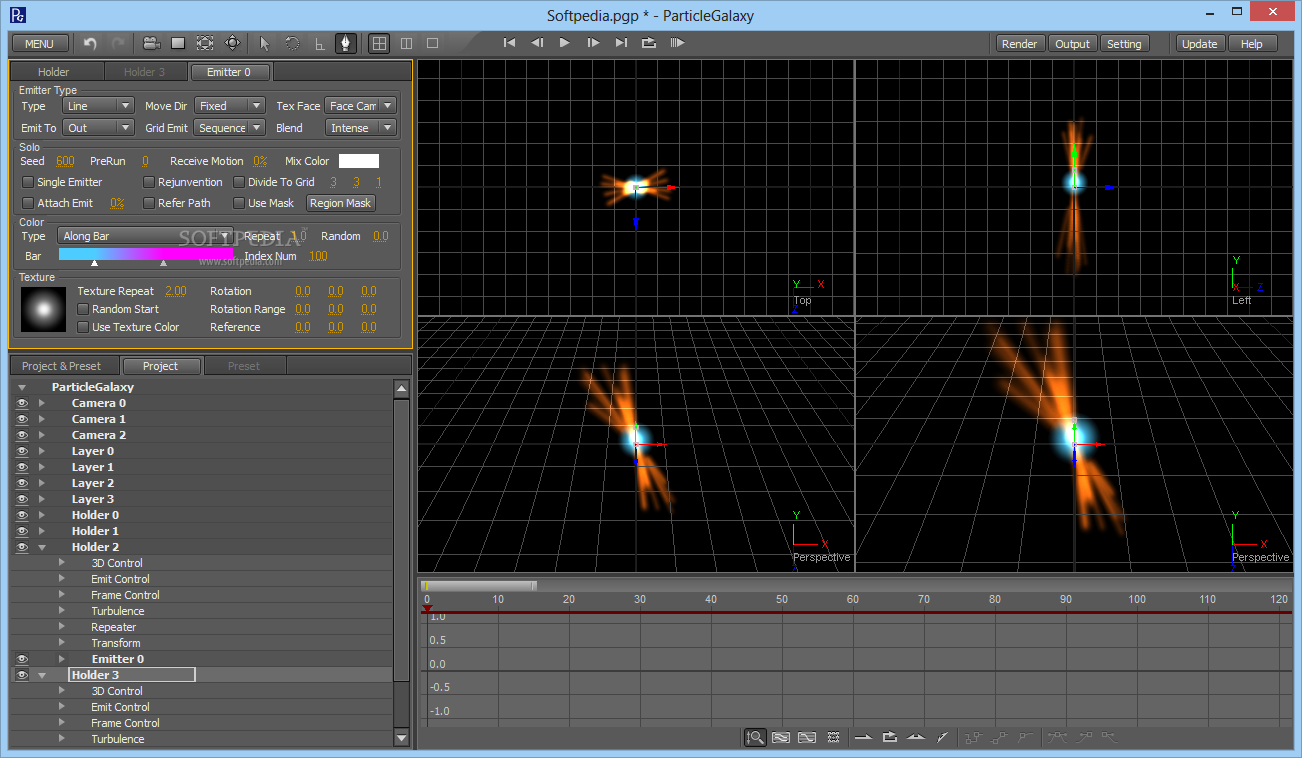Expand the Holder 0 tree node

tap(42, 515)
